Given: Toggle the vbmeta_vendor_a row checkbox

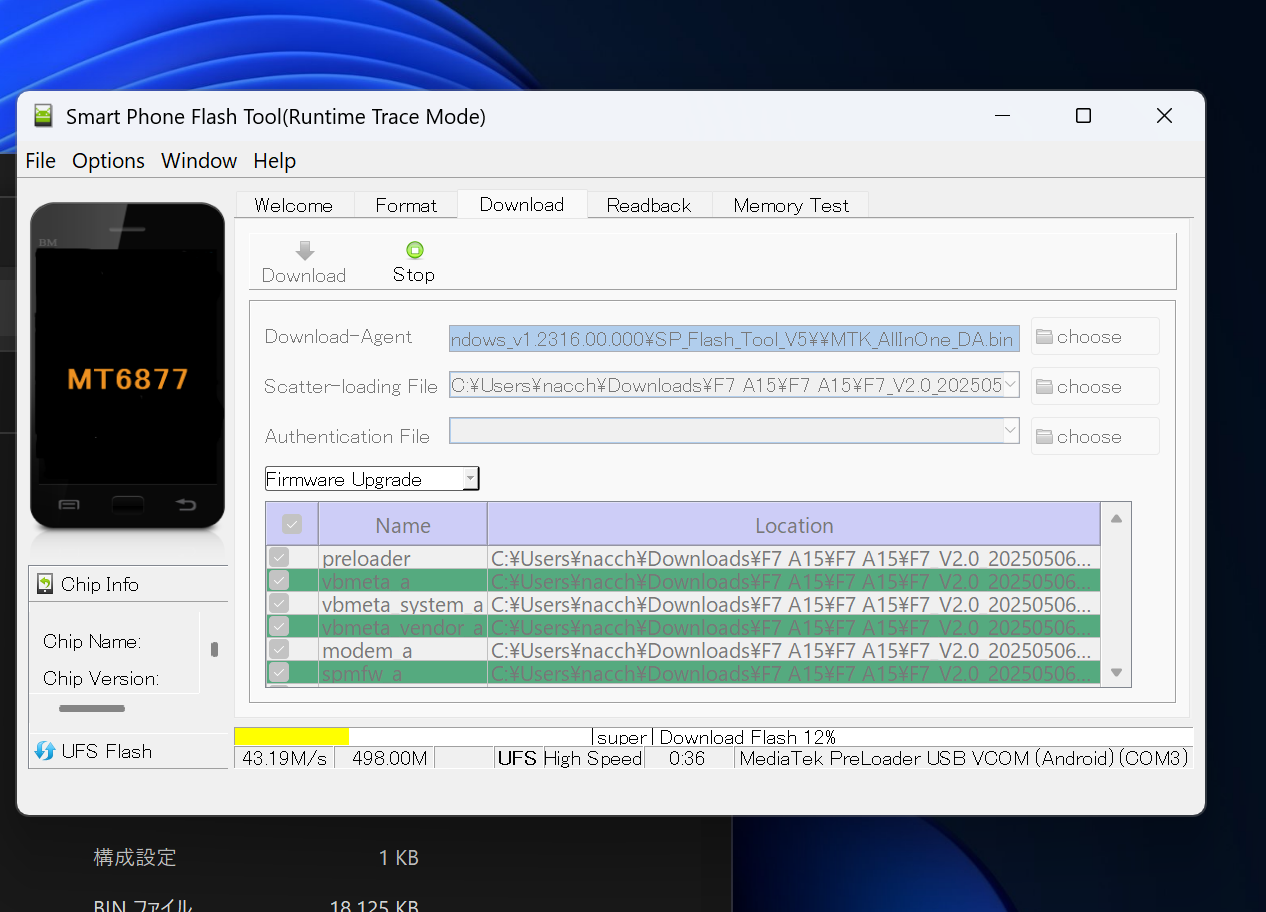Looking at the screenshot, I should (x=279, y=627).
